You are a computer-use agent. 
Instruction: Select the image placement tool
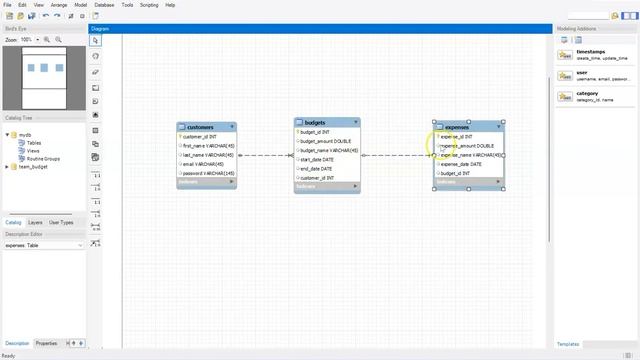(96, 115)
